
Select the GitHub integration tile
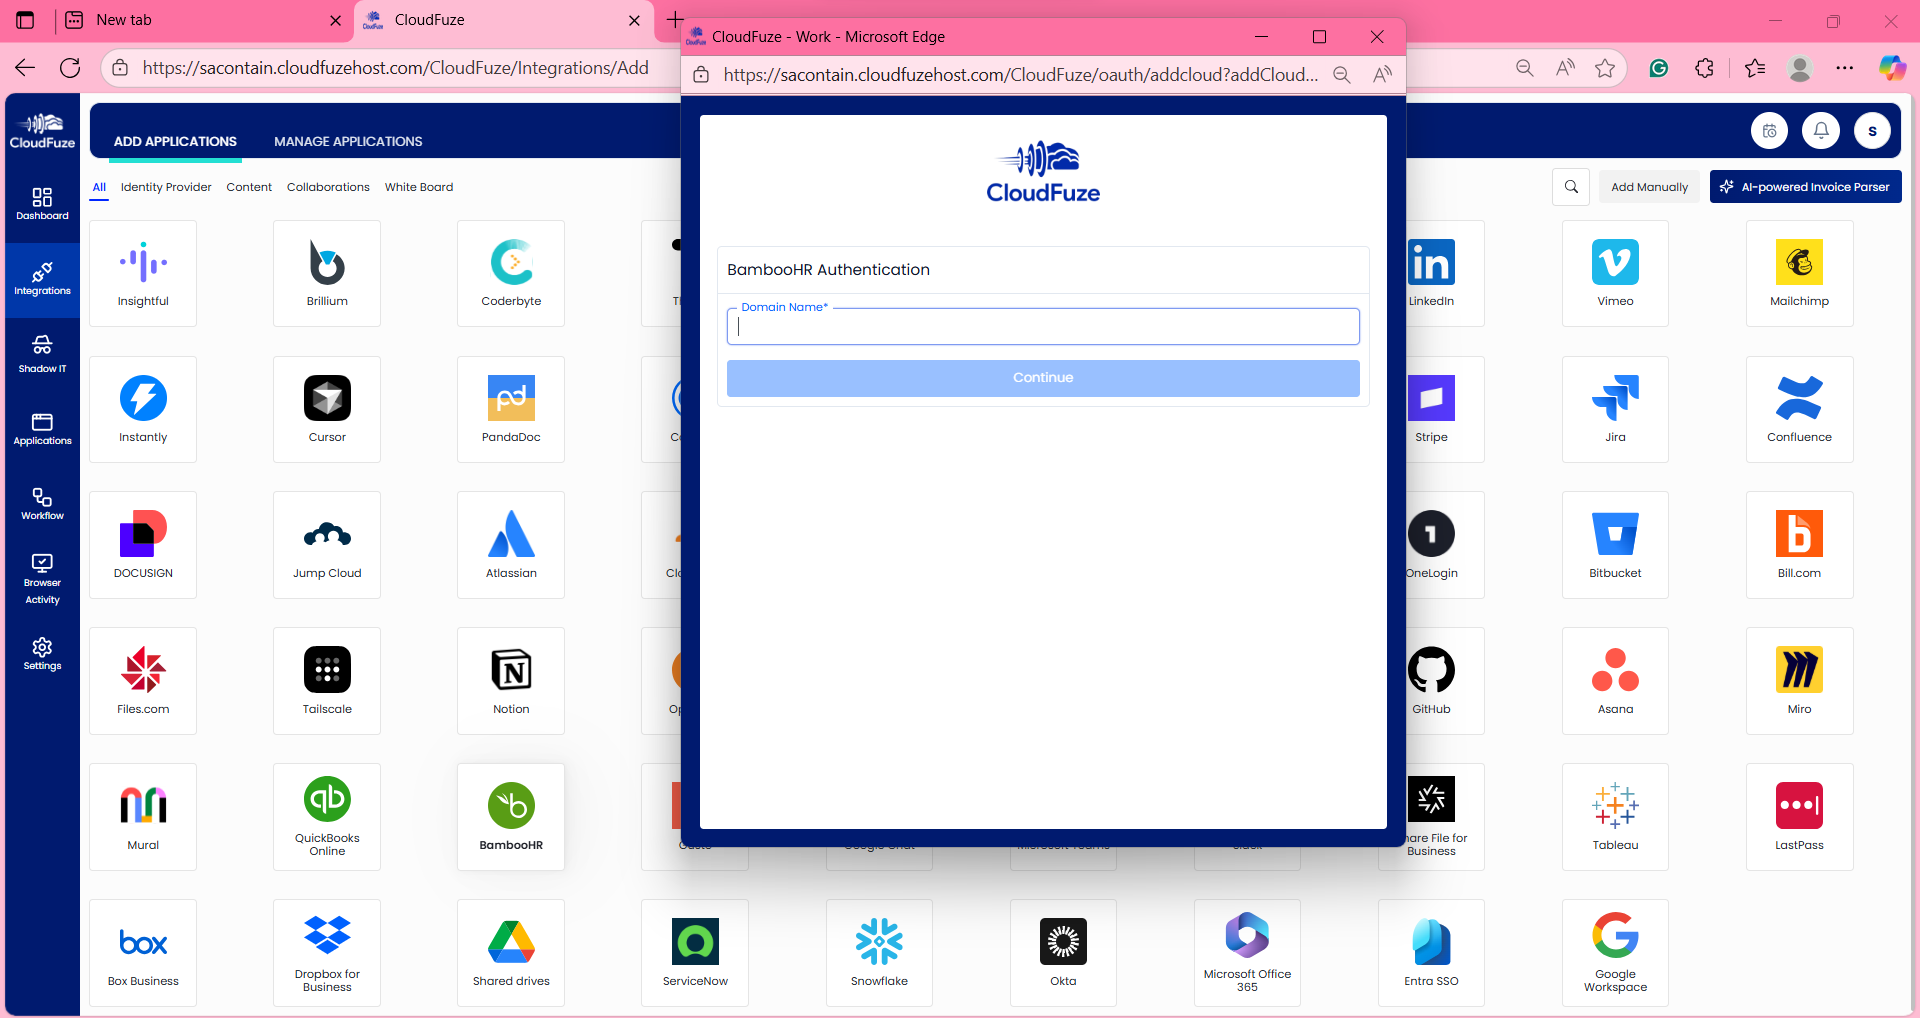pyautogui.click(x=1430, y=680)
